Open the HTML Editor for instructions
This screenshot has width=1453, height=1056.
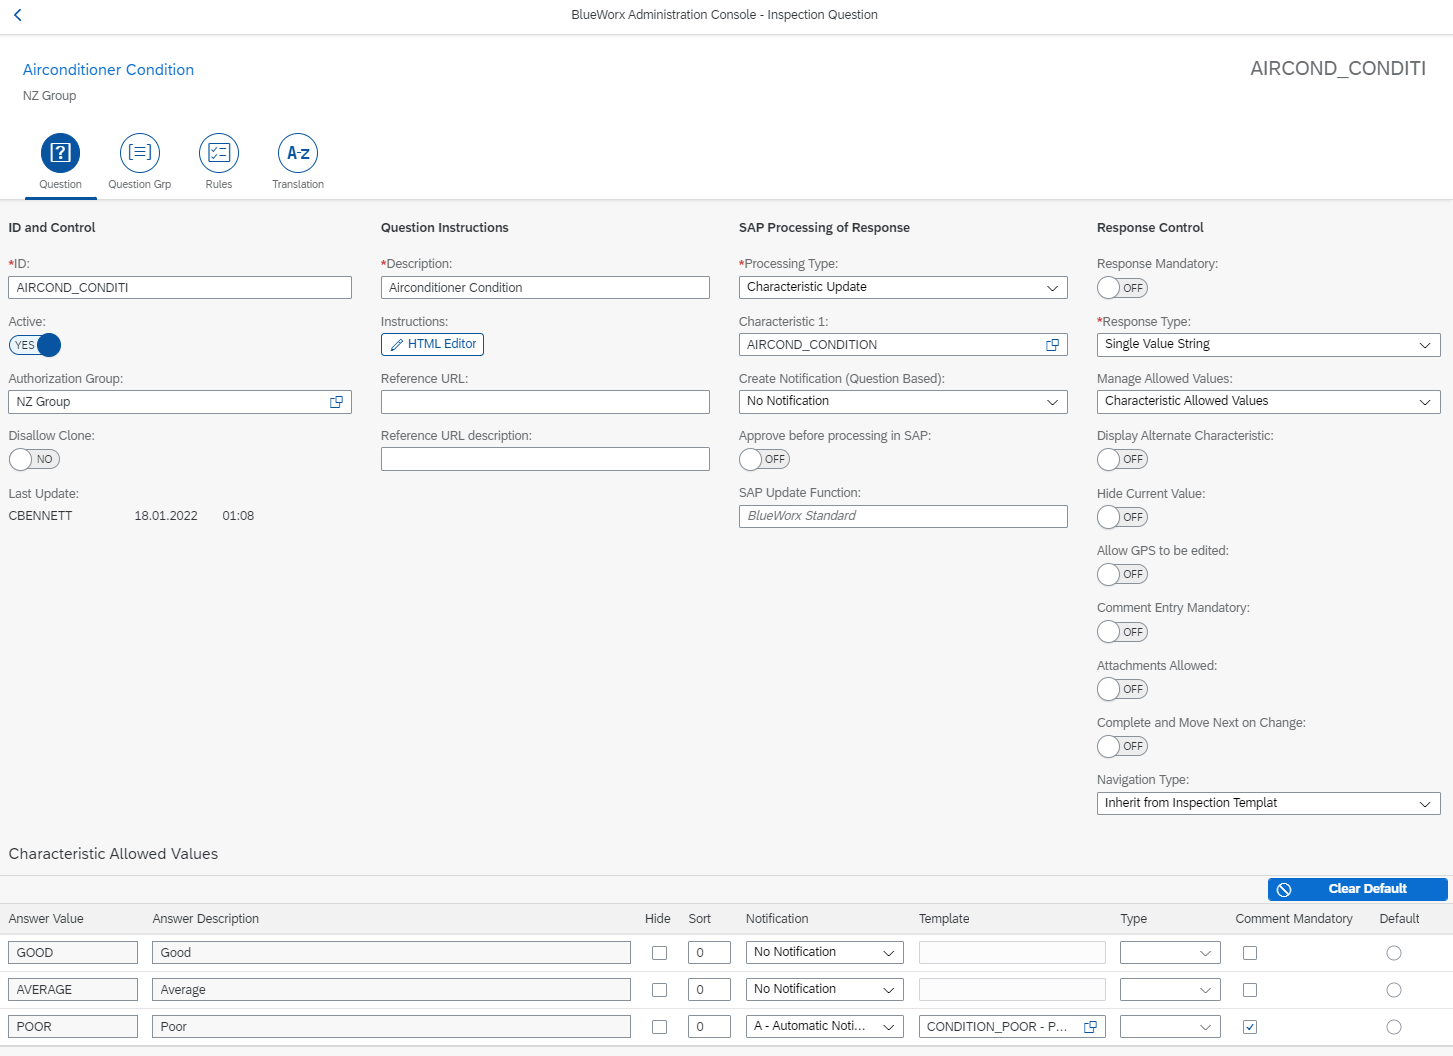(x=432, y=344)
